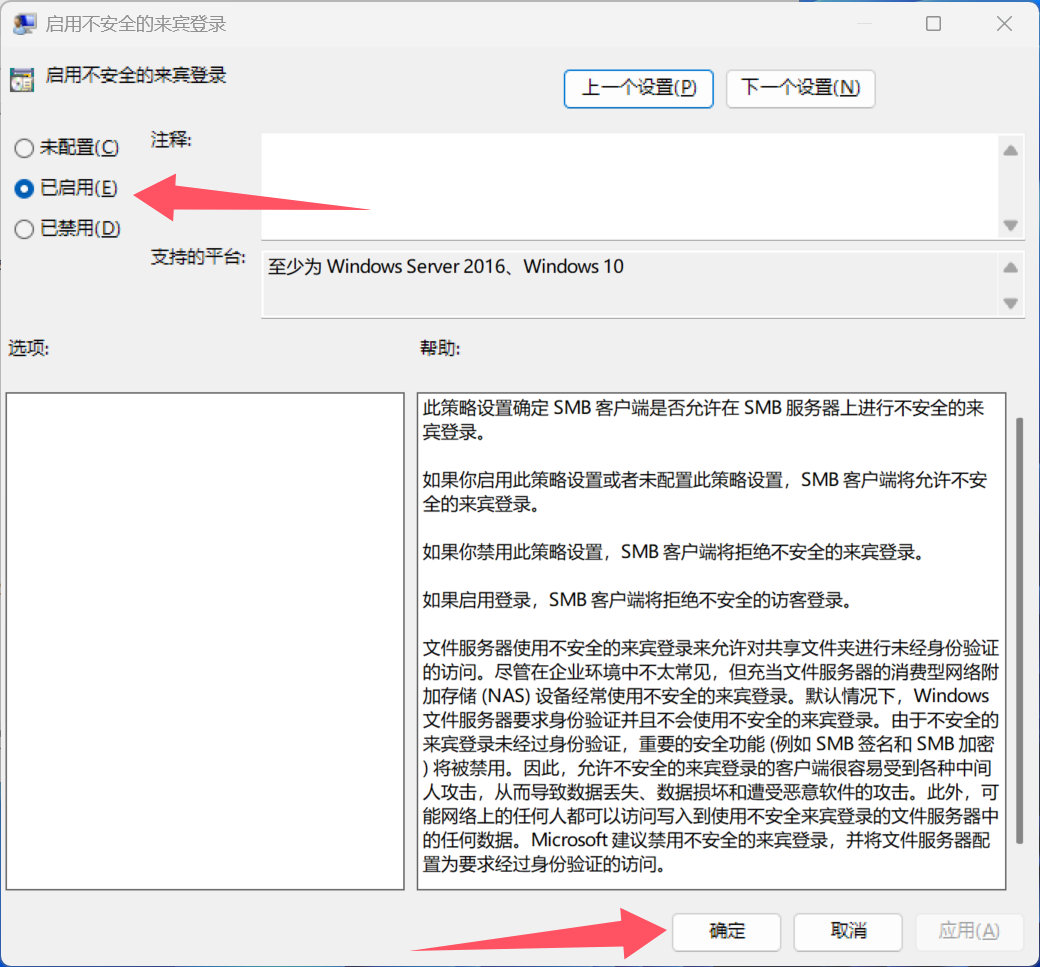Click the 取消 button
The image size is (1040, 967).
tap(848, 931)
